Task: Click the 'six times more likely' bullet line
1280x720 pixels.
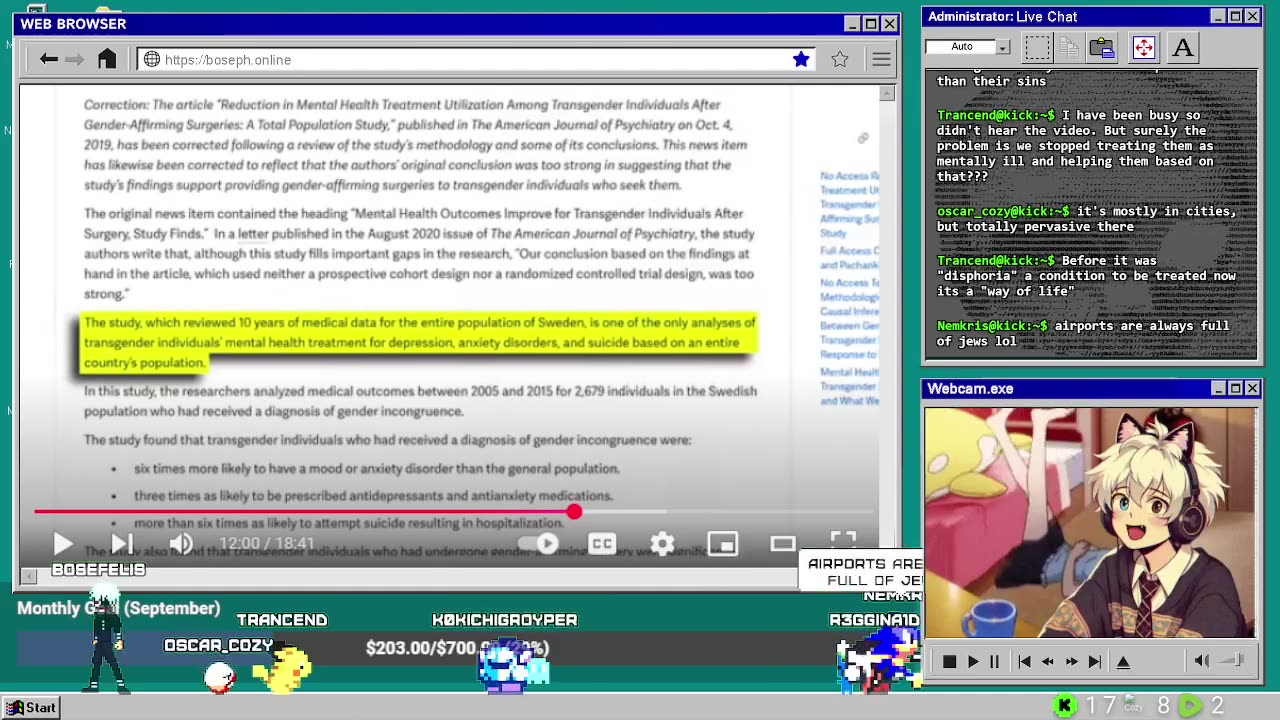Action: (376, 468)
